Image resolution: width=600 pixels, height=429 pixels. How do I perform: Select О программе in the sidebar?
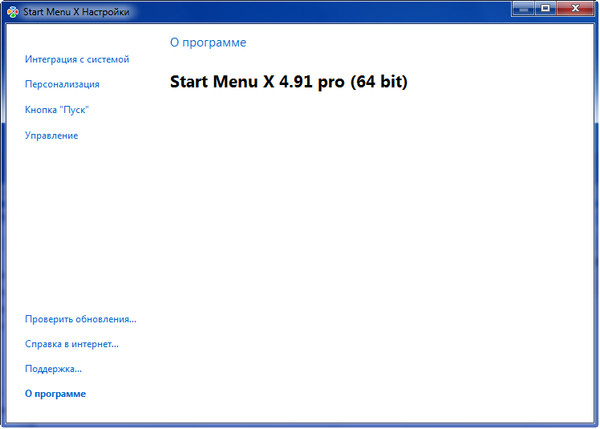click(55, 393)
